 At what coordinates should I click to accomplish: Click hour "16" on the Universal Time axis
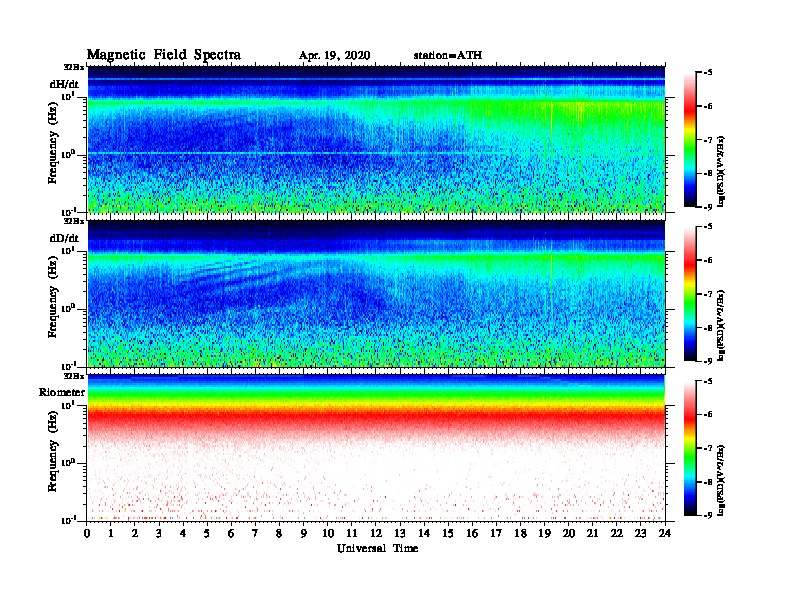click(472, 533)
